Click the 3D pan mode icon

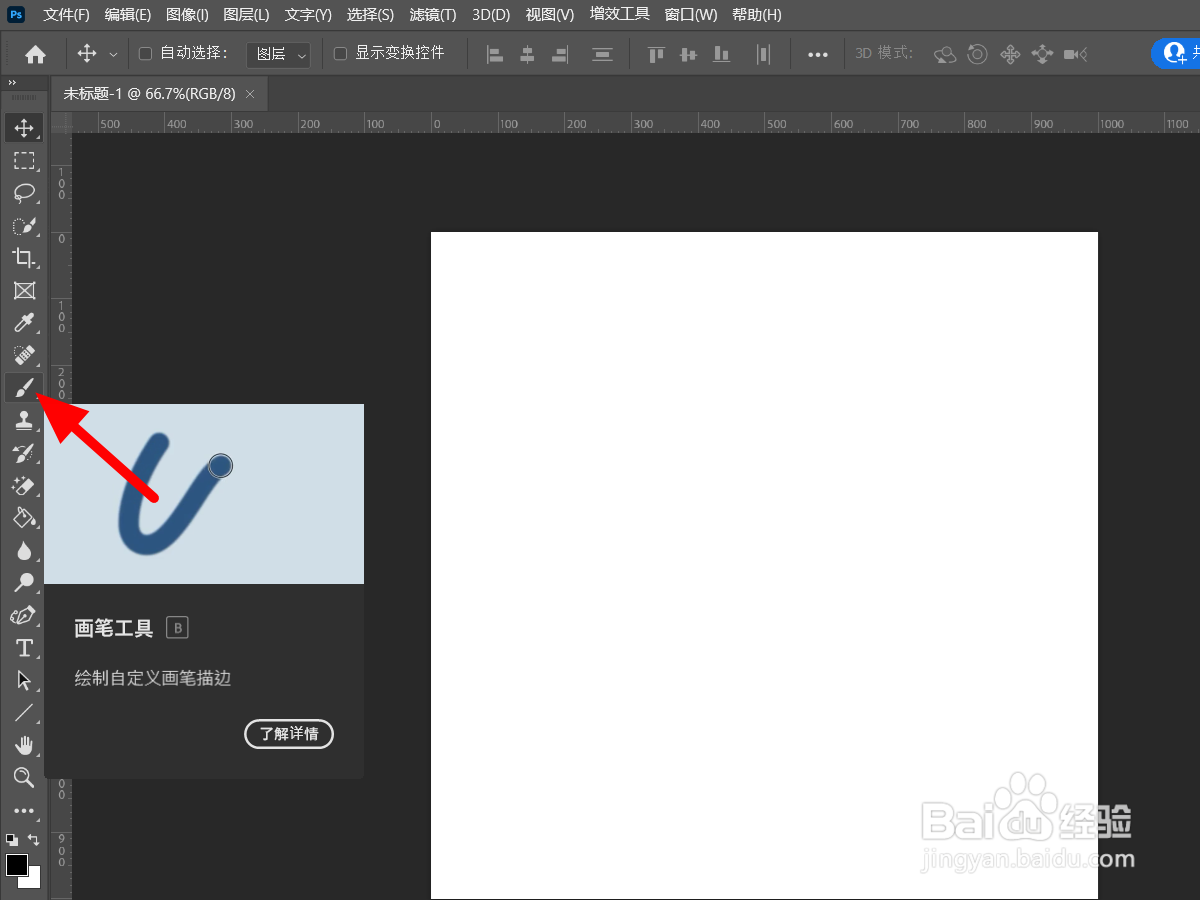pos(1010,54)
